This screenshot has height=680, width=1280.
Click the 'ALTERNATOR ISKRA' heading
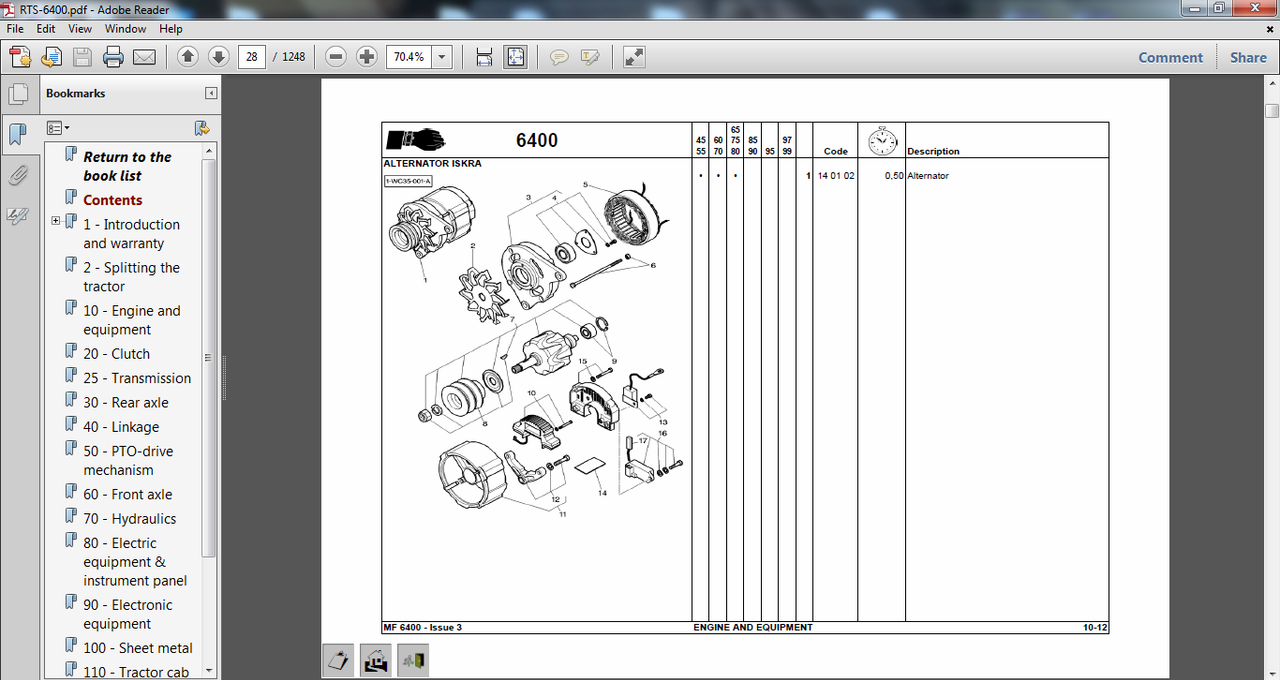coord(432,163)
